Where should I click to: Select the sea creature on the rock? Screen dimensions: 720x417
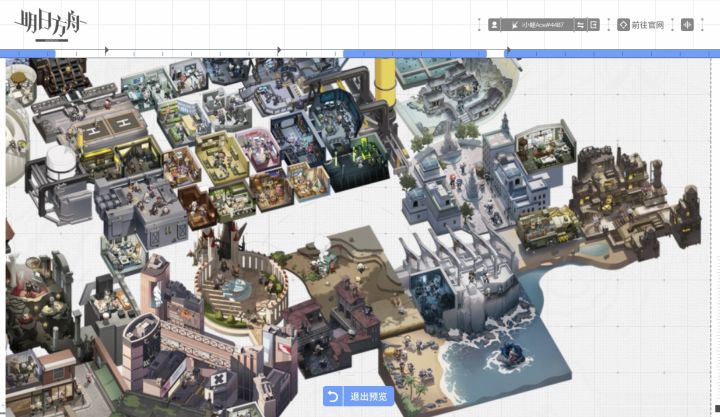click(511, 354)
